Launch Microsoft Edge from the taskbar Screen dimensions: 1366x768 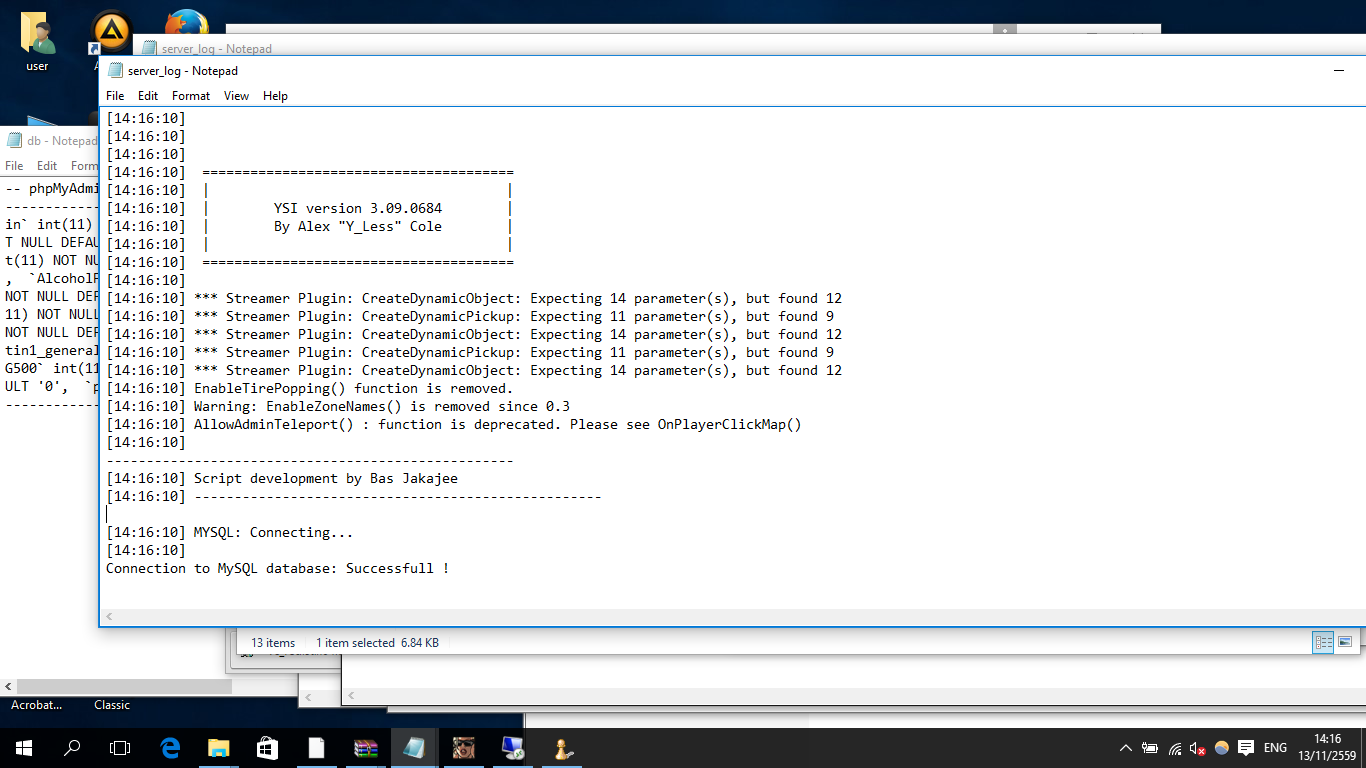tap(170, 747)
